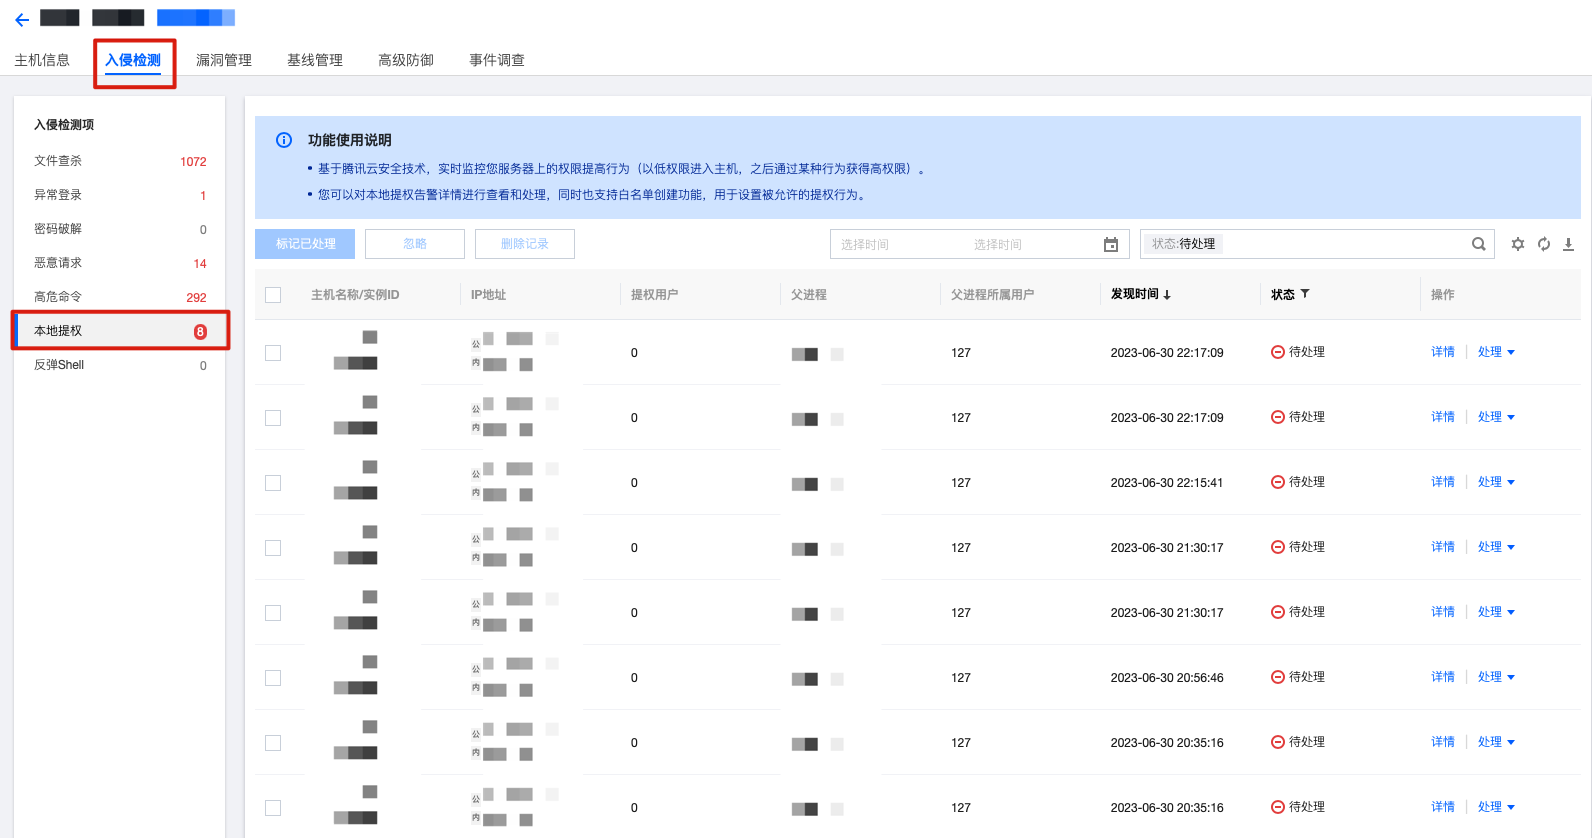Select the 22:15:41 row checkbox
Image resolution: width=1592 pixels, height=838 pixels.
click(x=273, y=483)
